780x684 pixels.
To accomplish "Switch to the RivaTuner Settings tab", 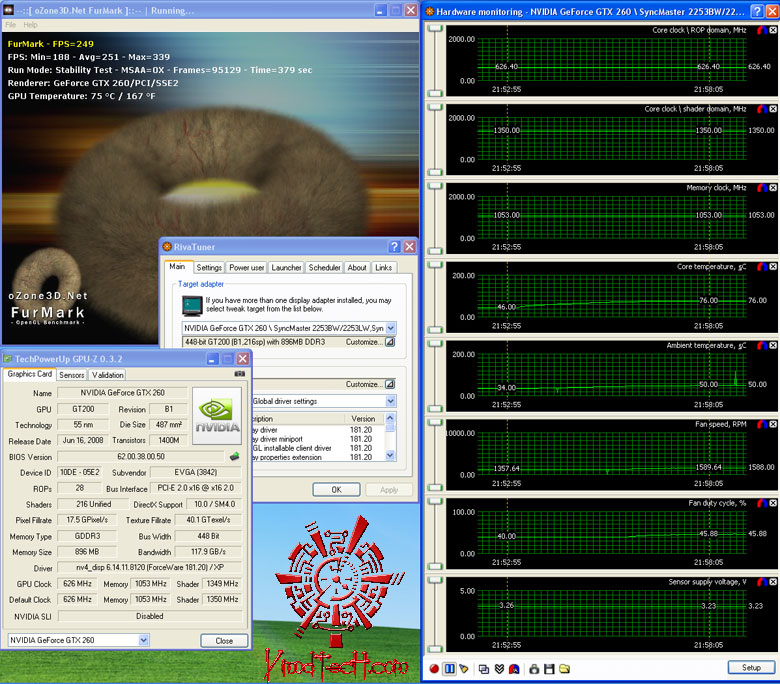I will 209,268.
